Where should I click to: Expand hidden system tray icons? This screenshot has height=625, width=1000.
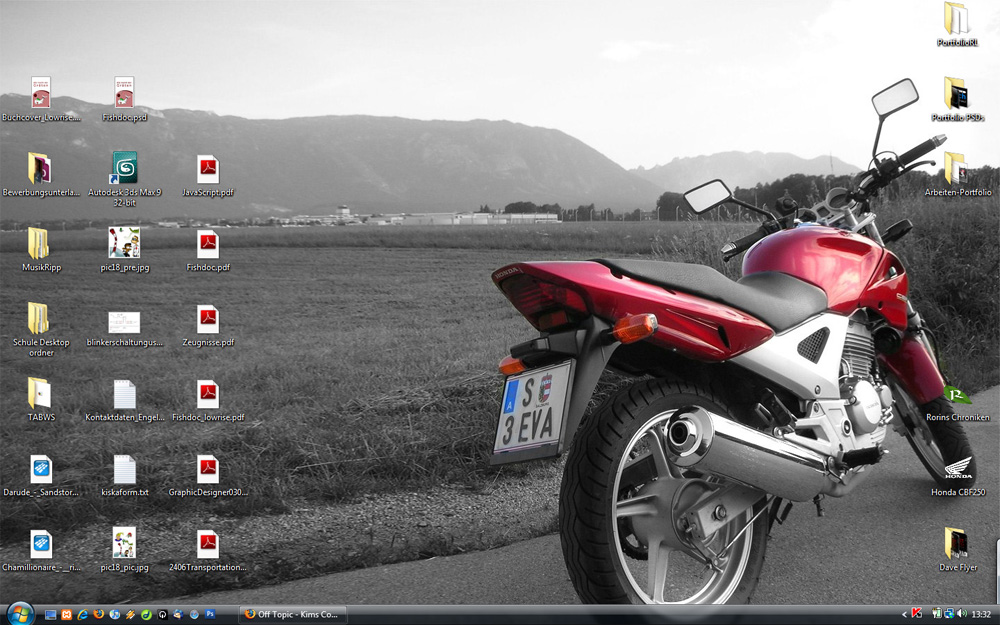tap(904, 614)
